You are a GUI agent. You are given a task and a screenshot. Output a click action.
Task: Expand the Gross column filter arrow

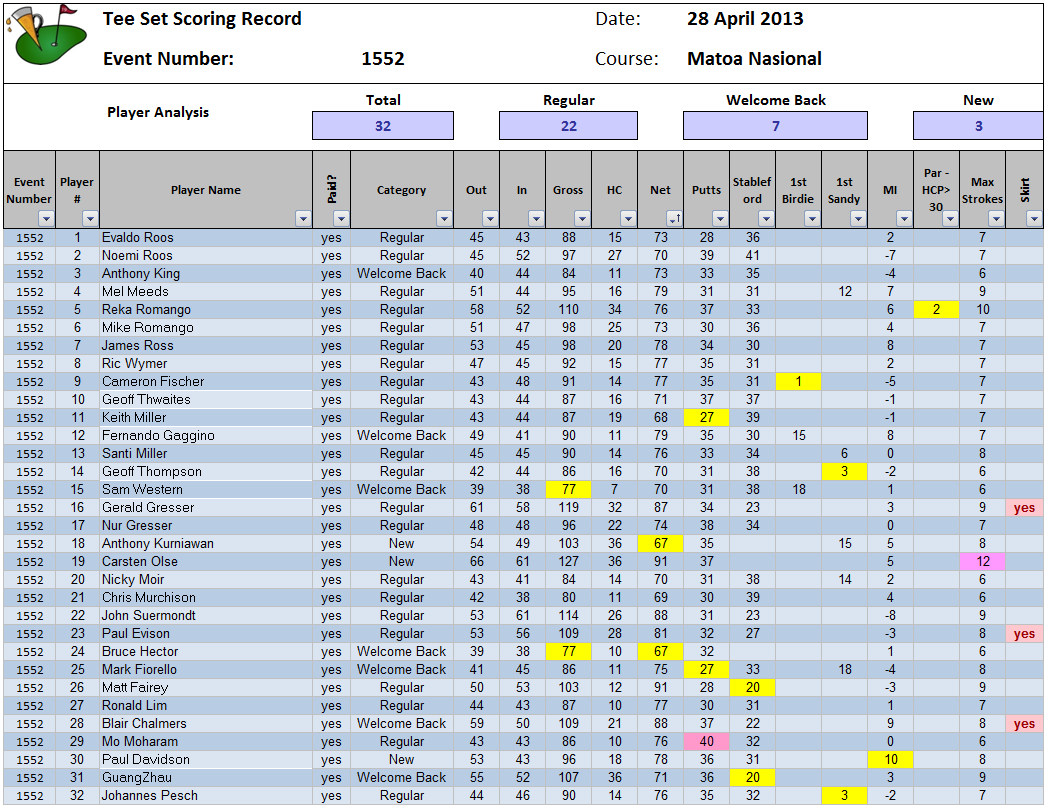(x=581, y=218)
